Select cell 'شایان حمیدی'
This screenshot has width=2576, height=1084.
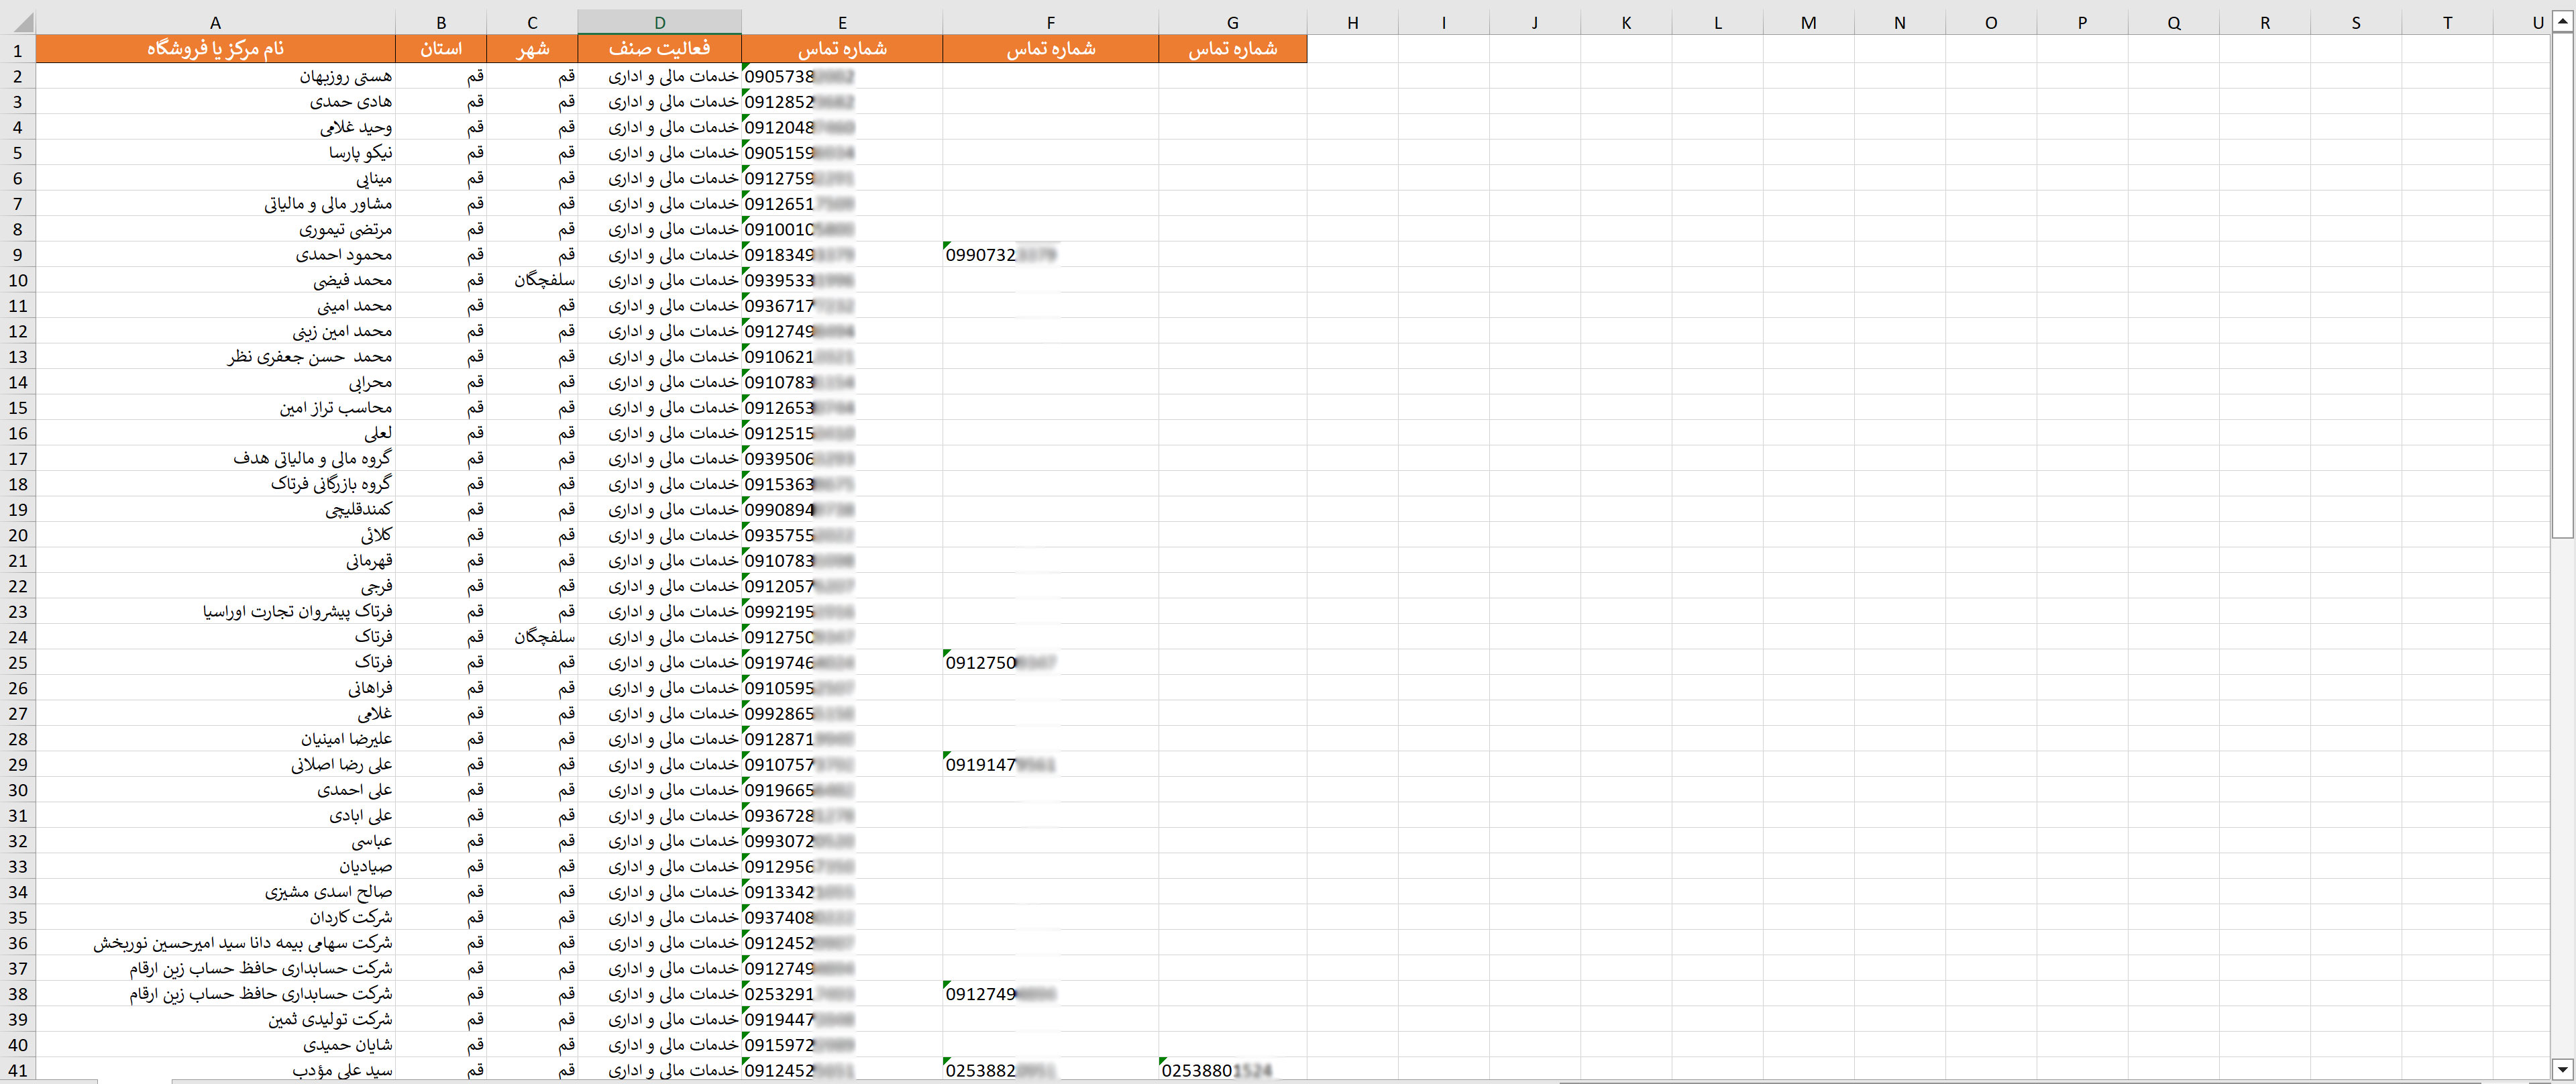click(215, 1045)
